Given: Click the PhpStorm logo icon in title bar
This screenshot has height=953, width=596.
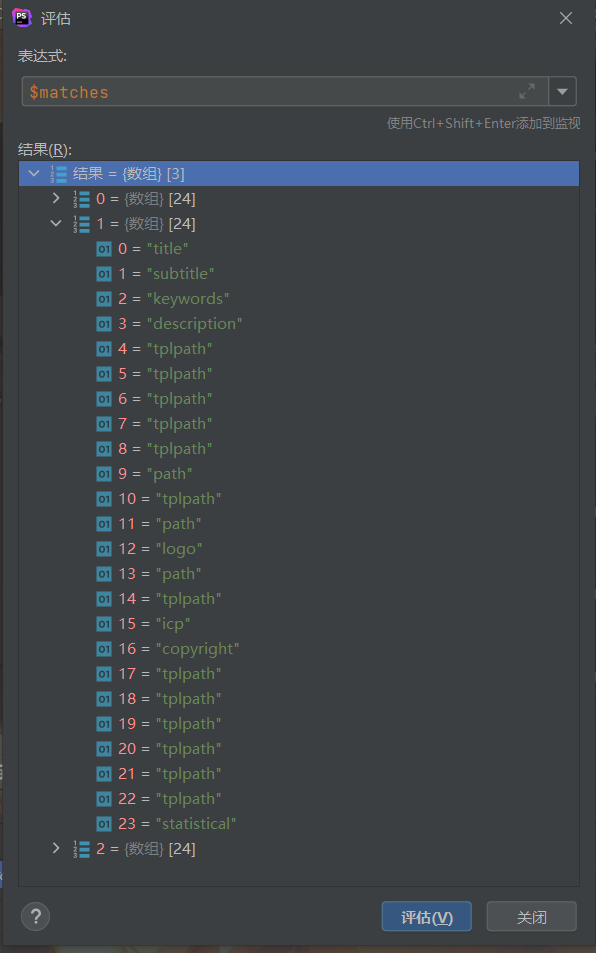Looking at the screenshot, I should tap(22, 18).
